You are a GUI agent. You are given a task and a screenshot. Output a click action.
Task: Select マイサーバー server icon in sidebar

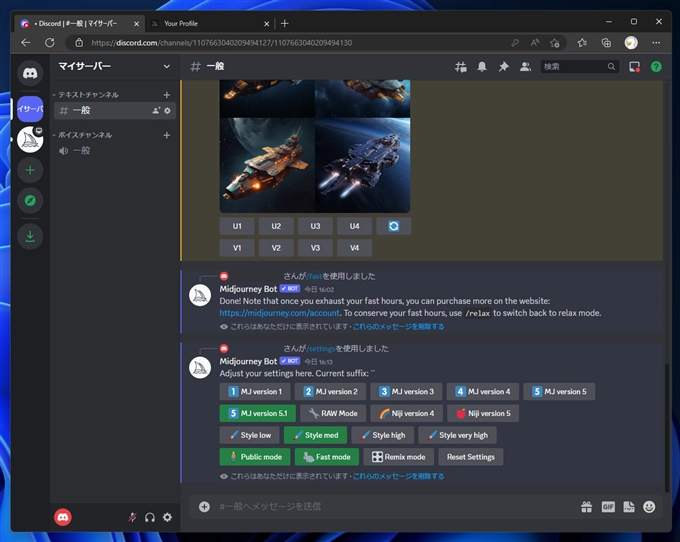tap(30, 108)
